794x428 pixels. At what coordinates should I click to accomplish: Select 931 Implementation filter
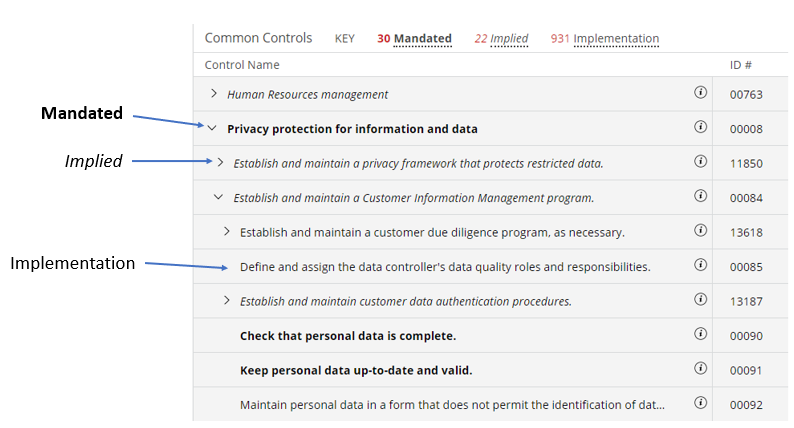click(604, 39)
